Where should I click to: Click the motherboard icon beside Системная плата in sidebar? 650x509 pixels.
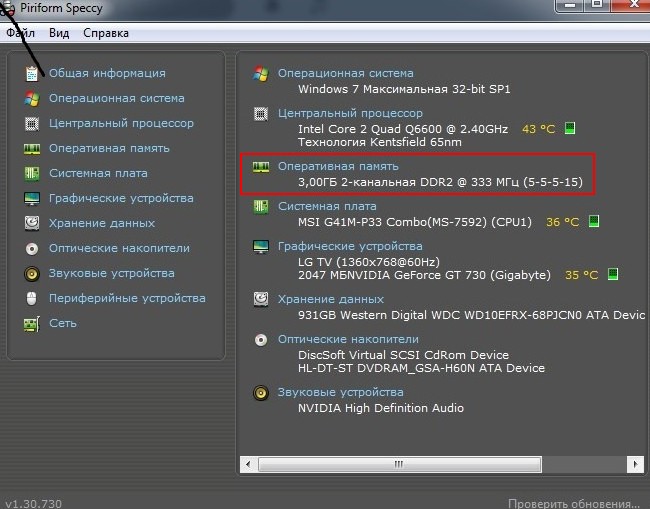[32, 174]
